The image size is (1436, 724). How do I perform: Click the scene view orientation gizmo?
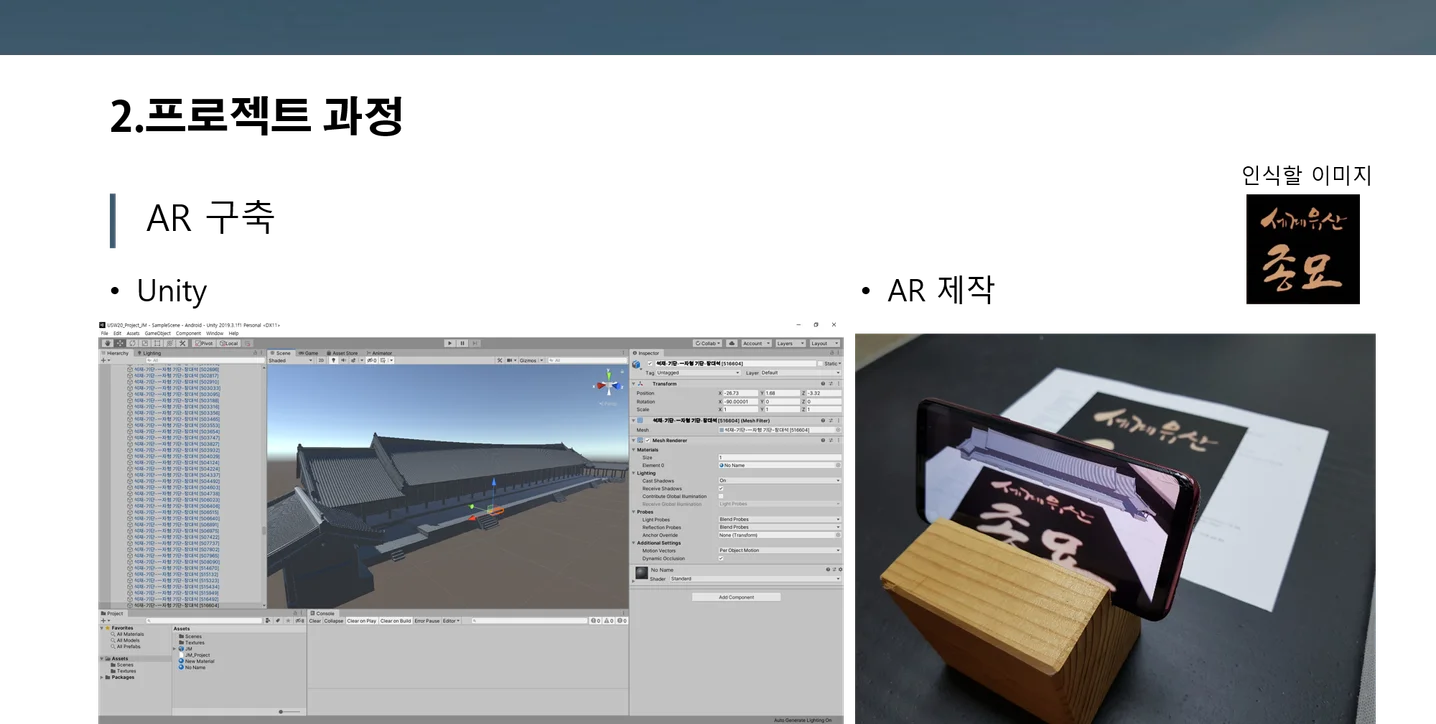[608, 384]
